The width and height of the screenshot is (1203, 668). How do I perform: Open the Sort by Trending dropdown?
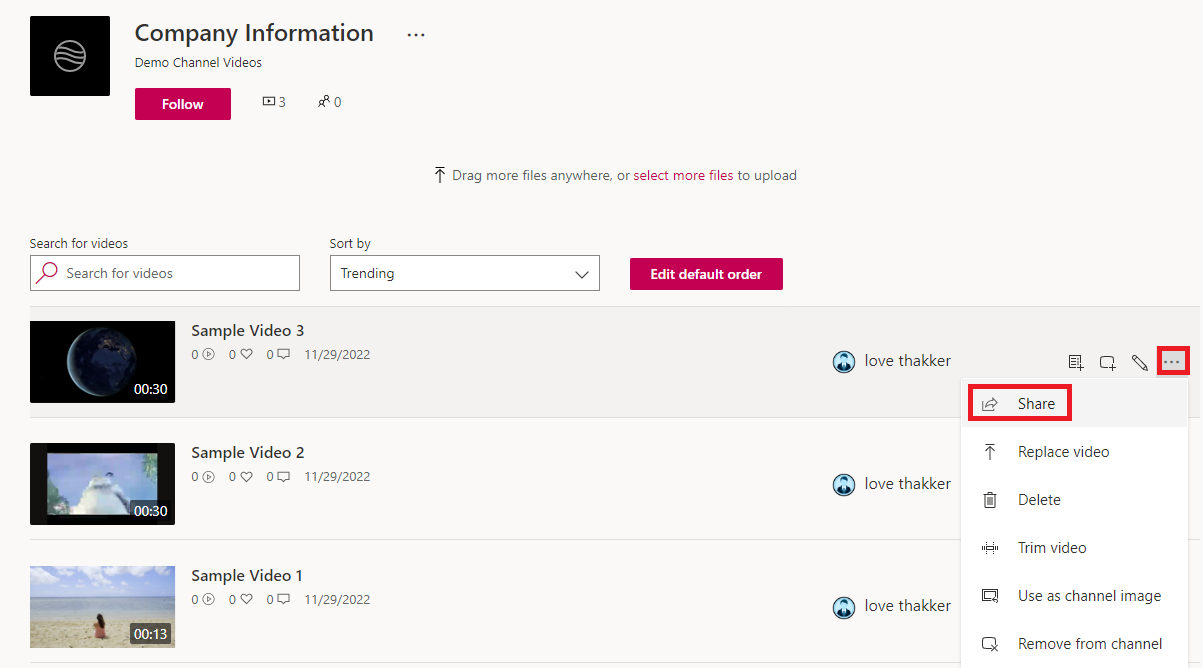click(x=464, y=273)
